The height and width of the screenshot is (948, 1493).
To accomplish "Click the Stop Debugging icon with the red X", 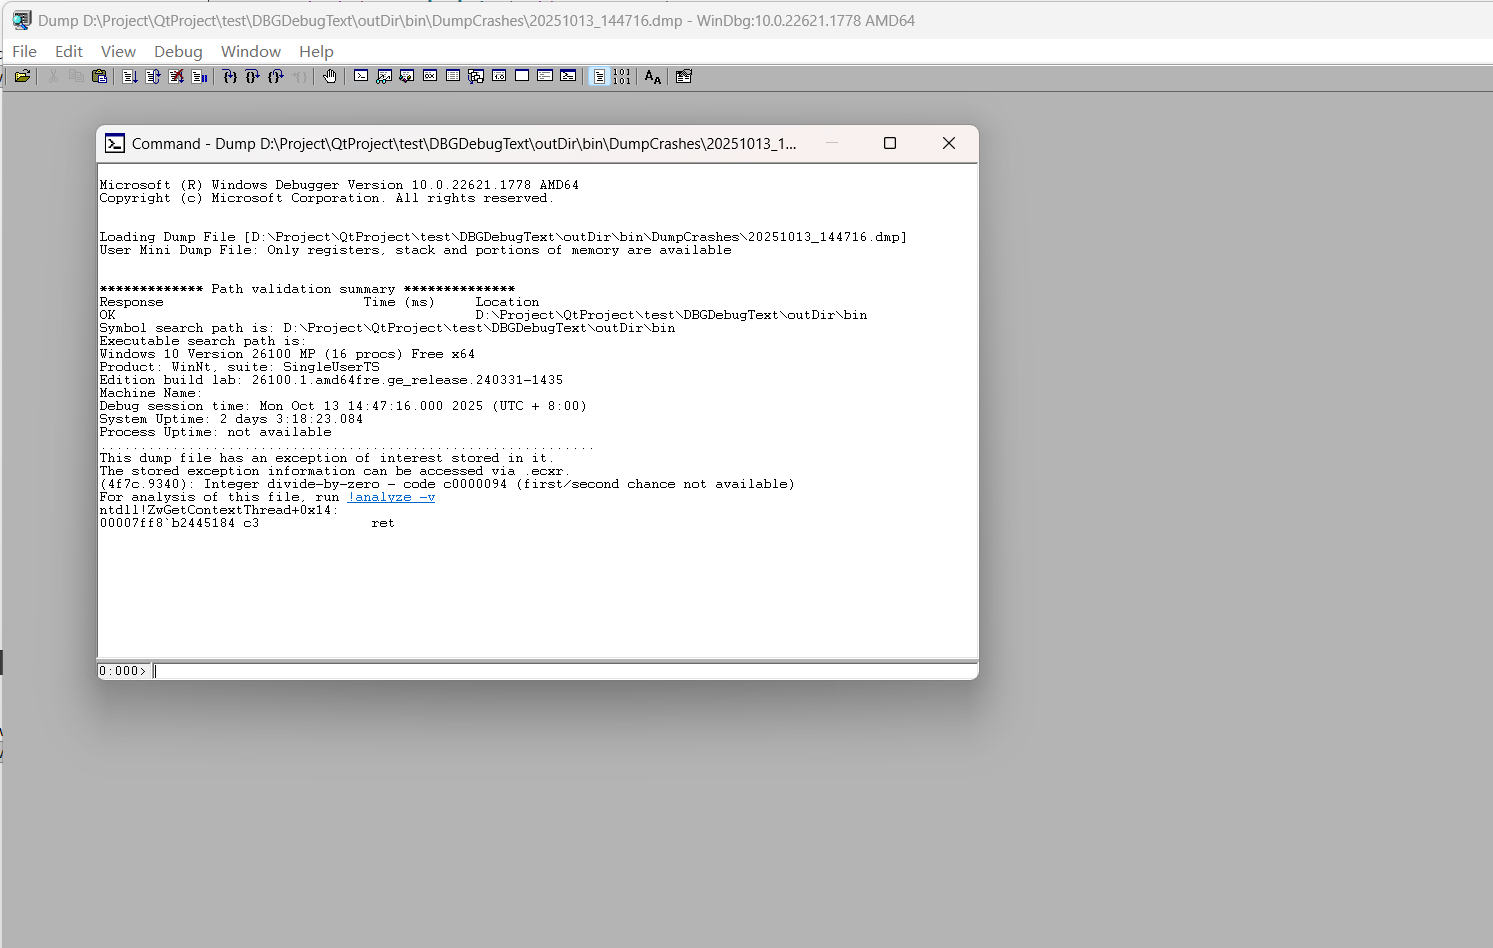I will pyautogui.click(x=176, y=76).
